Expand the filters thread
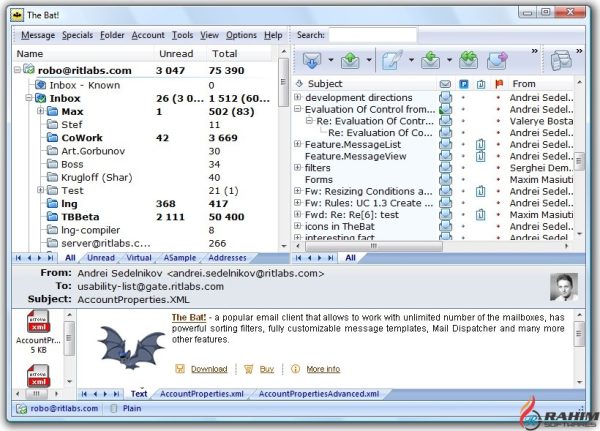This screenshot has width=600, height=431. [297, 167]
